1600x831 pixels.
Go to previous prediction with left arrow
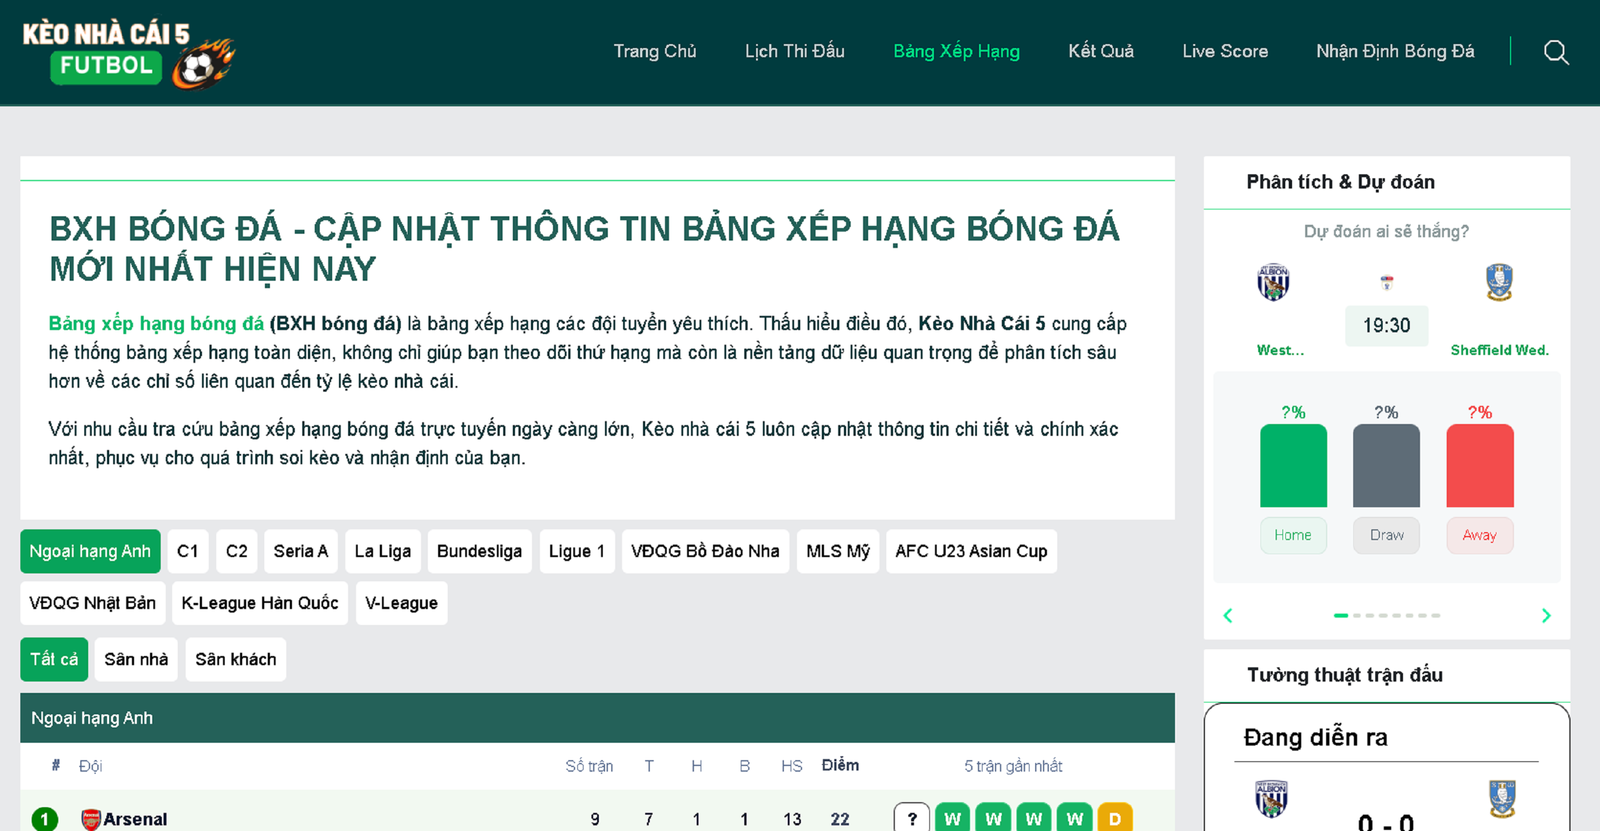[x=1228, y=616]
